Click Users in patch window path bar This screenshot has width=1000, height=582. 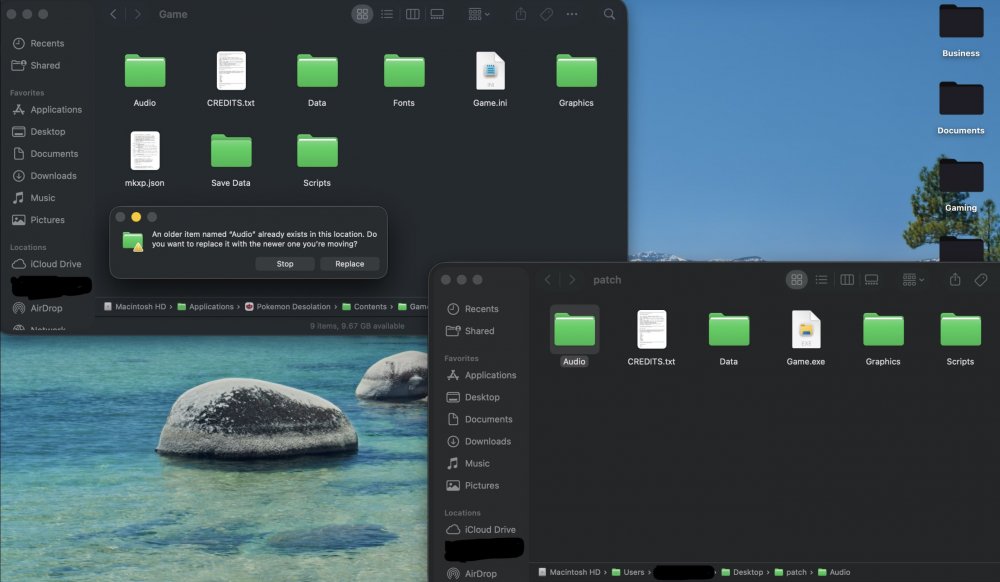[x=628, y=572]
